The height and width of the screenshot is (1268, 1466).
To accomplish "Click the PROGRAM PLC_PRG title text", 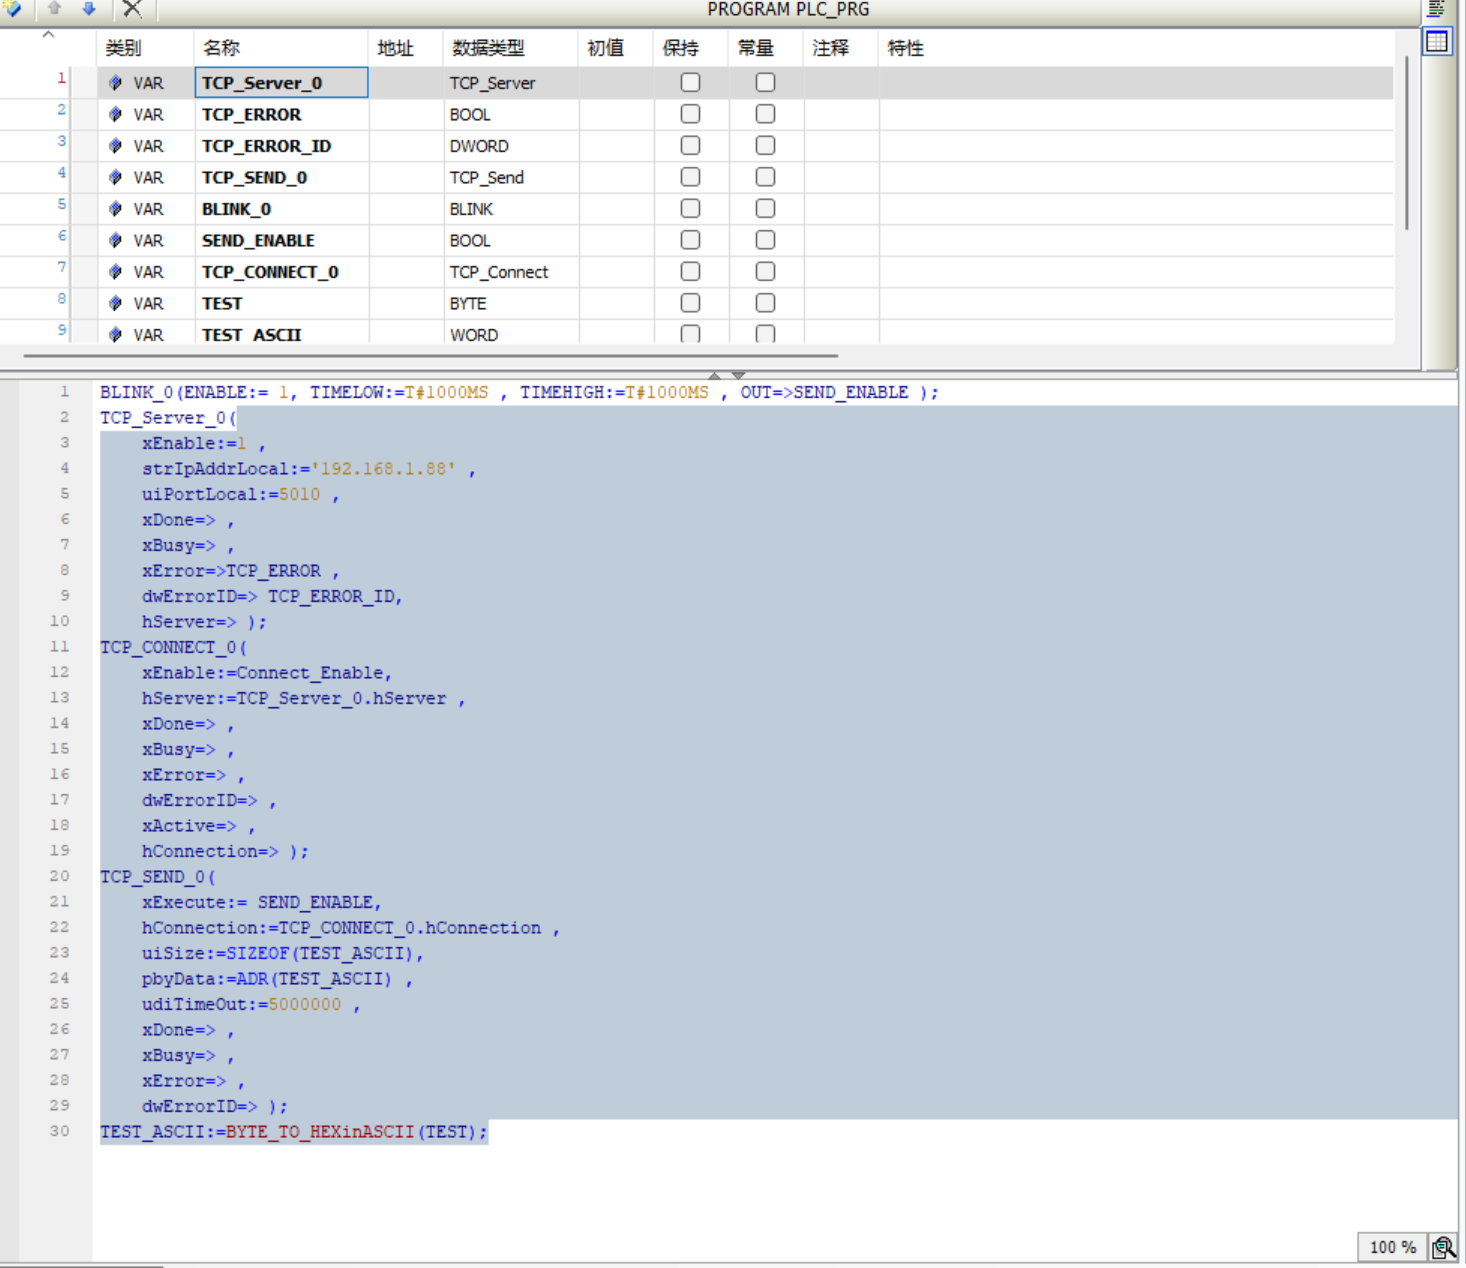I will pyautogui.click(x=788, y=9).
